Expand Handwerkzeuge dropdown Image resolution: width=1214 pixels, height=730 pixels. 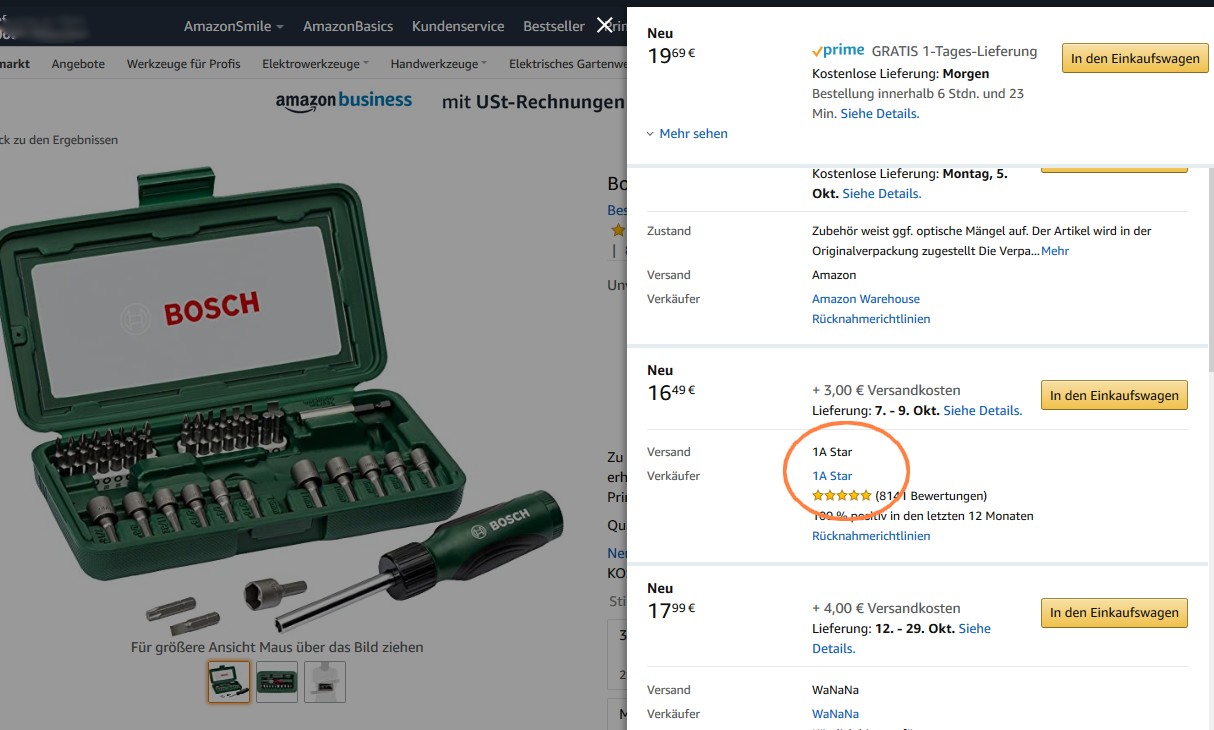pyautogui.click(x=439, y=64)
